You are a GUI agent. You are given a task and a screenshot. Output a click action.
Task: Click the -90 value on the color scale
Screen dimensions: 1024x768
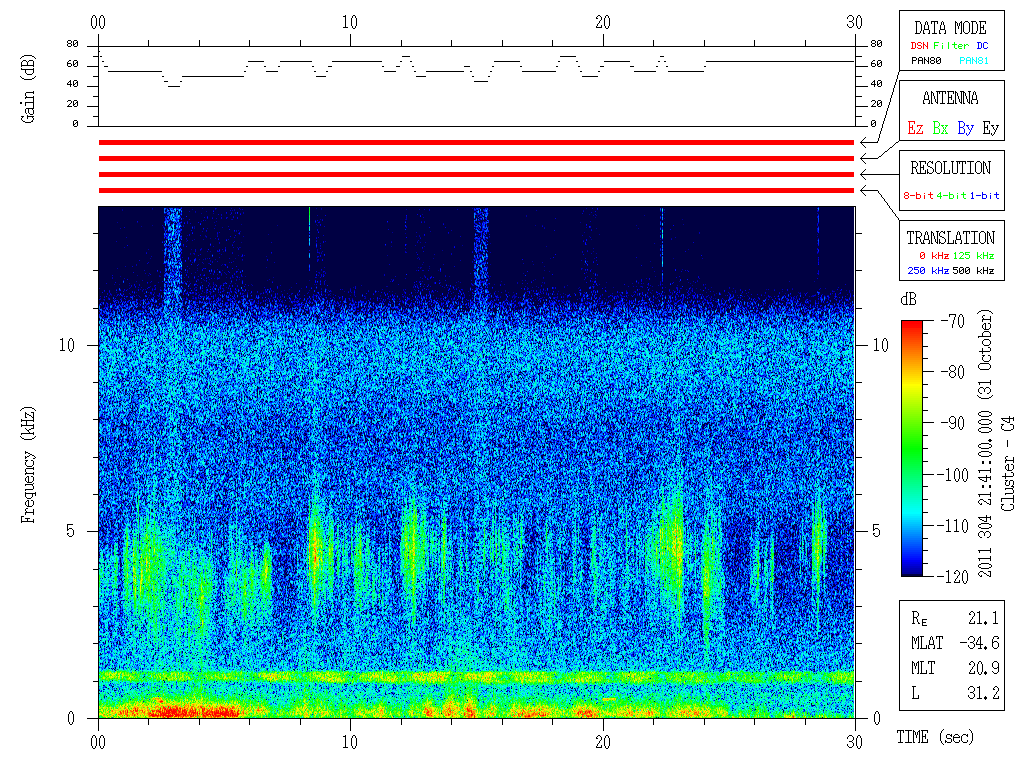point(953,423)
